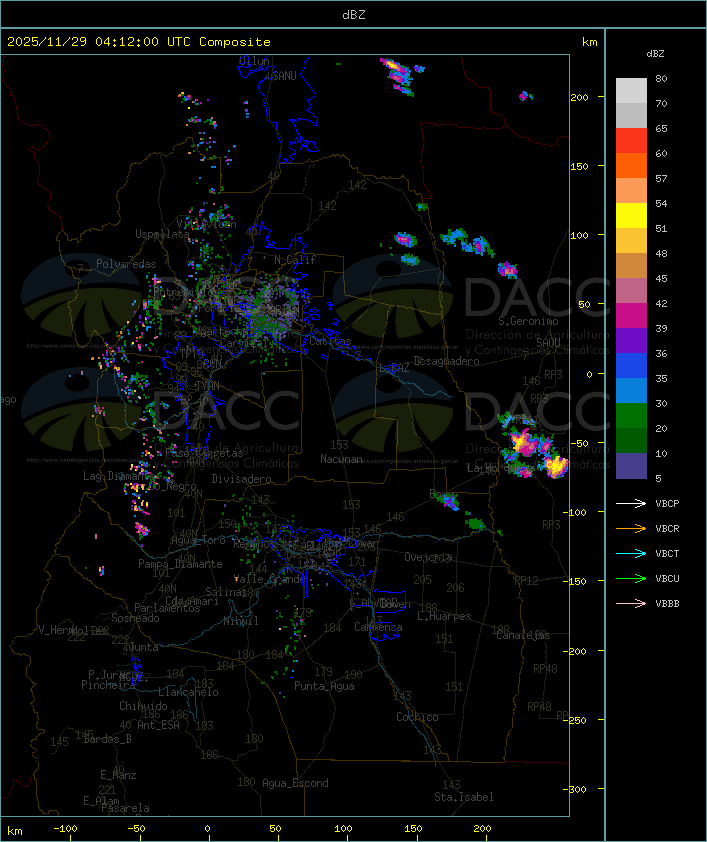Click the Carmensa map label
Screen dimensions: 707x842
(378, 627)
